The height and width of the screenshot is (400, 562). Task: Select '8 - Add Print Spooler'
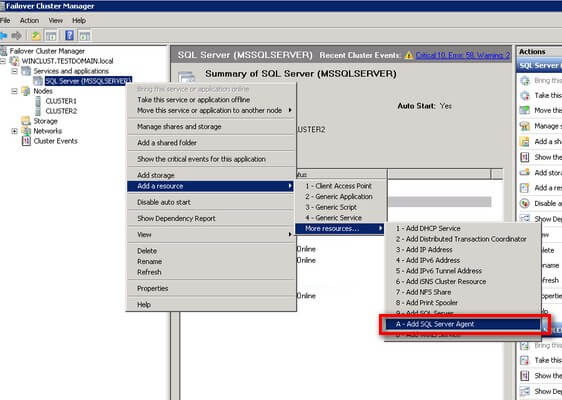pos(462,303)
